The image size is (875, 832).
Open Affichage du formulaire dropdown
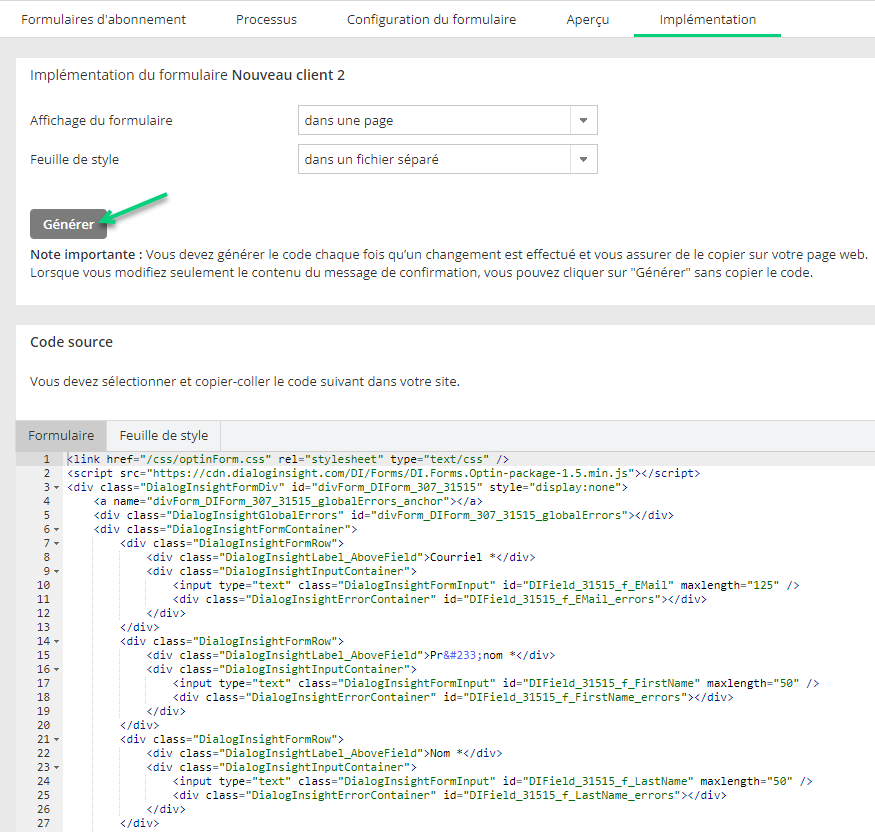point(448,120)
